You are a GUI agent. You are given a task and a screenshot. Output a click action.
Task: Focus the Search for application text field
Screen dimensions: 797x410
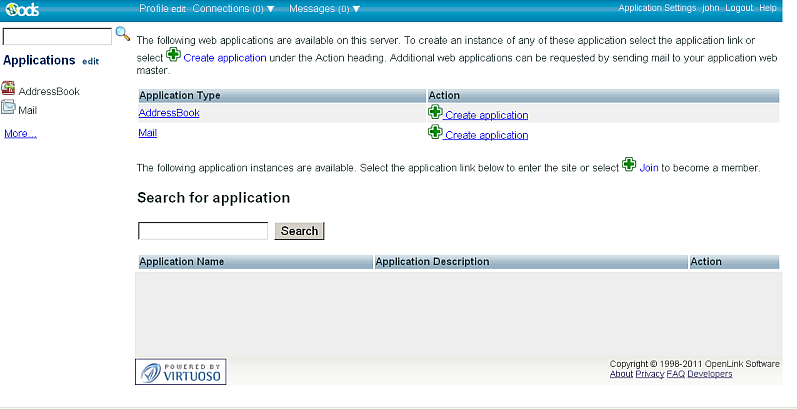[x=203, y=231]
